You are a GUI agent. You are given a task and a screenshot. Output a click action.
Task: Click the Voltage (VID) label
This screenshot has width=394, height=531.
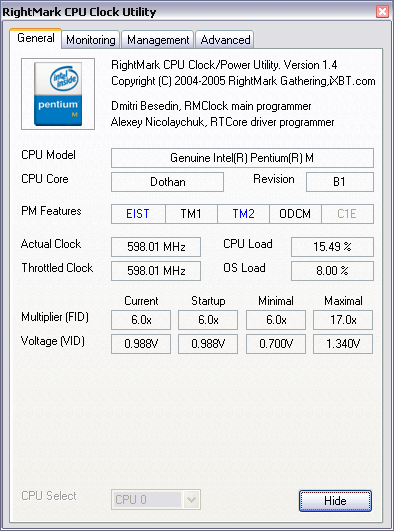point(53,341)
